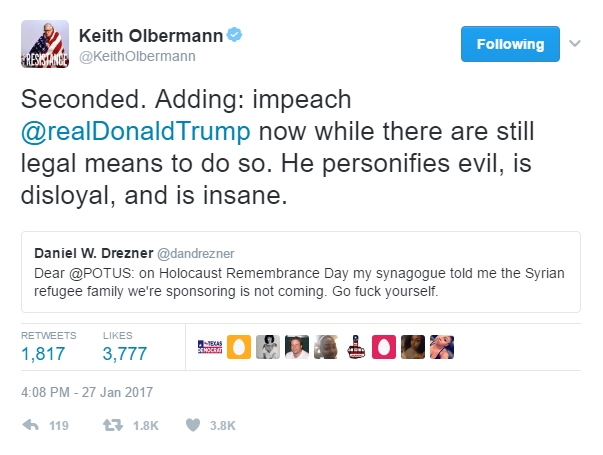Expand the tweet options chevron

pyautogui.click(x=575, y=44)
